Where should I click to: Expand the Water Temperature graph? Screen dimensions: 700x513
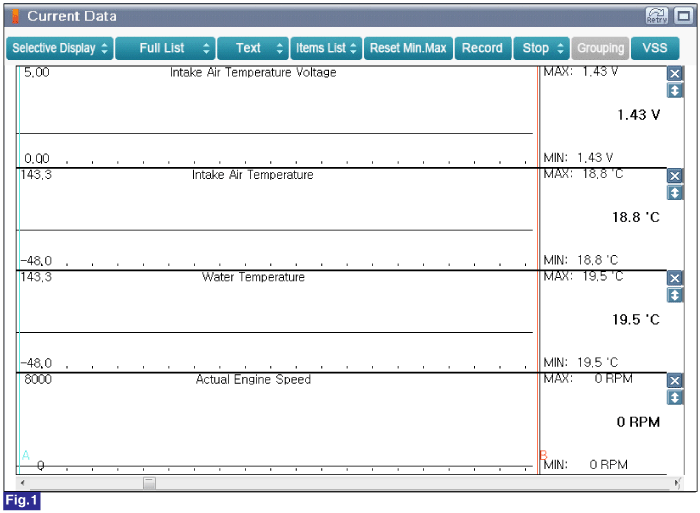[675, 295]
